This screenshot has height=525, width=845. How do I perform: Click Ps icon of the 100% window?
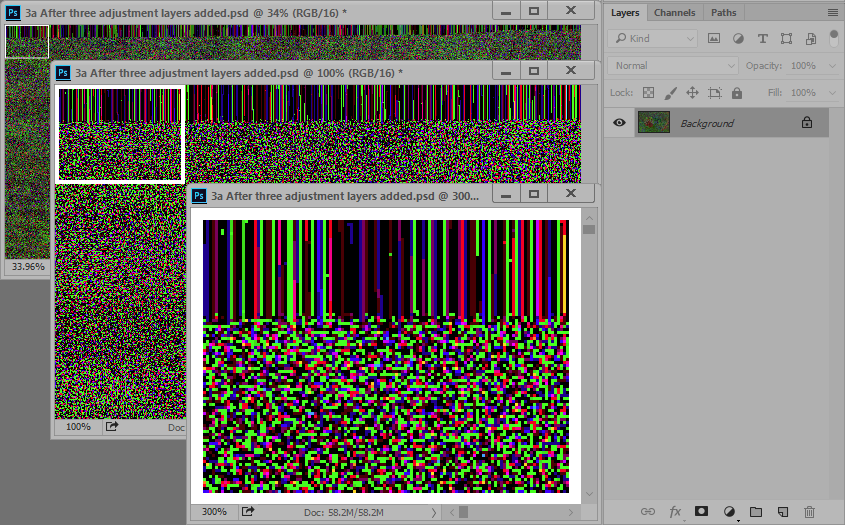[x=63, y=73]
